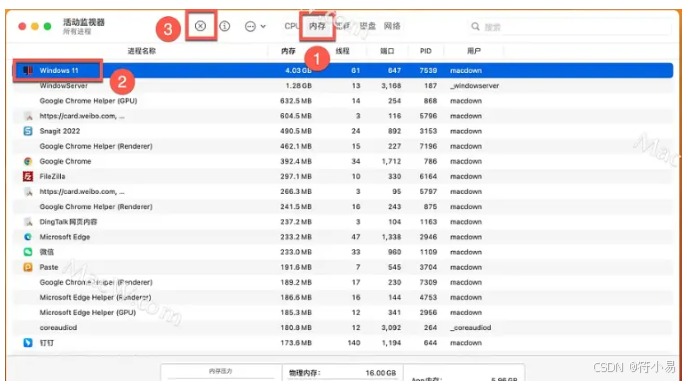The image size is (684, 381).
Task: Click the 1,712 ports value
Action: pyautogui.click(x=391, y=161)
